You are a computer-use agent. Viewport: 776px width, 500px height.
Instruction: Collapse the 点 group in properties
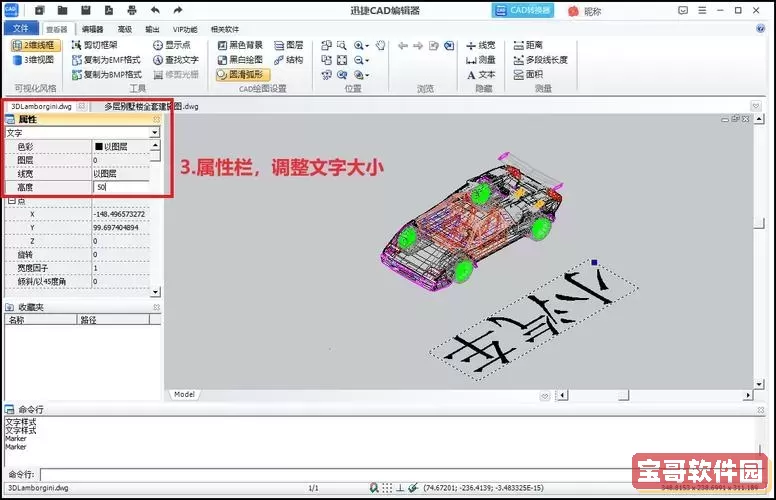point(11,201)
